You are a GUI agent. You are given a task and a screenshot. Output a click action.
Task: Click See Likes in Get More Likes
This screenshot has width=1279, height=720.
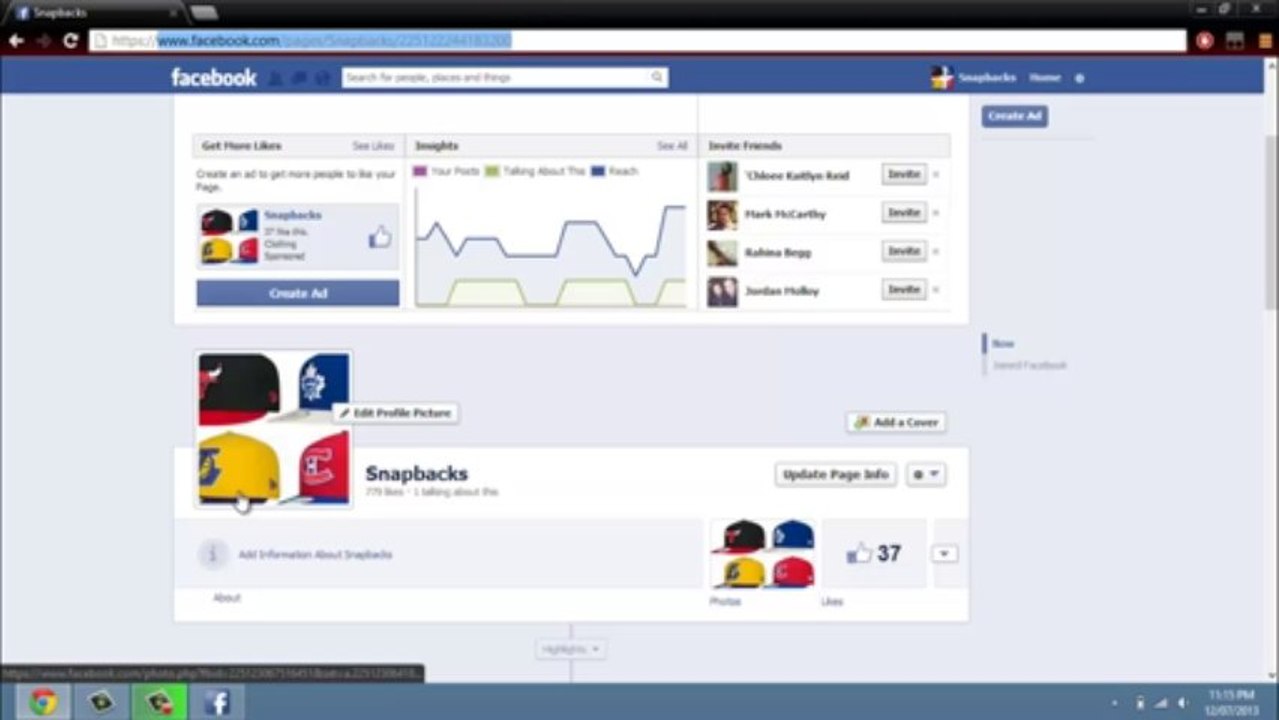(x=374, y=146)
